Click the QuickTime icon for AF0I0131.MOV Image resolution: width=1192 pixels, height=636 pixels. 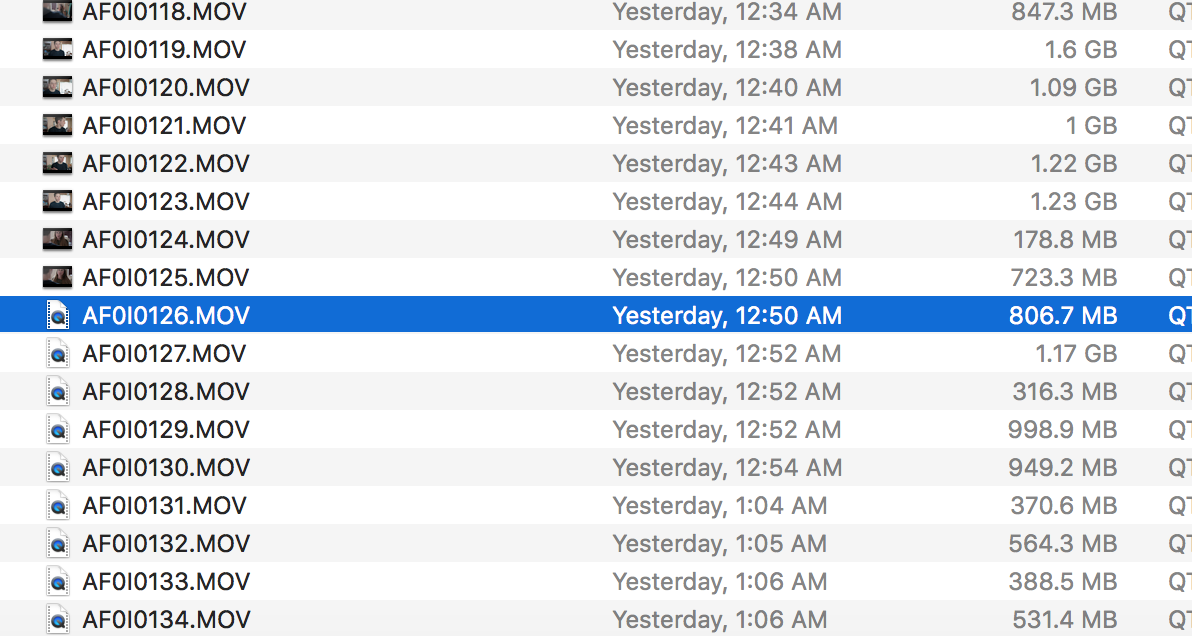pyautogui.click(x=58, y=505)
